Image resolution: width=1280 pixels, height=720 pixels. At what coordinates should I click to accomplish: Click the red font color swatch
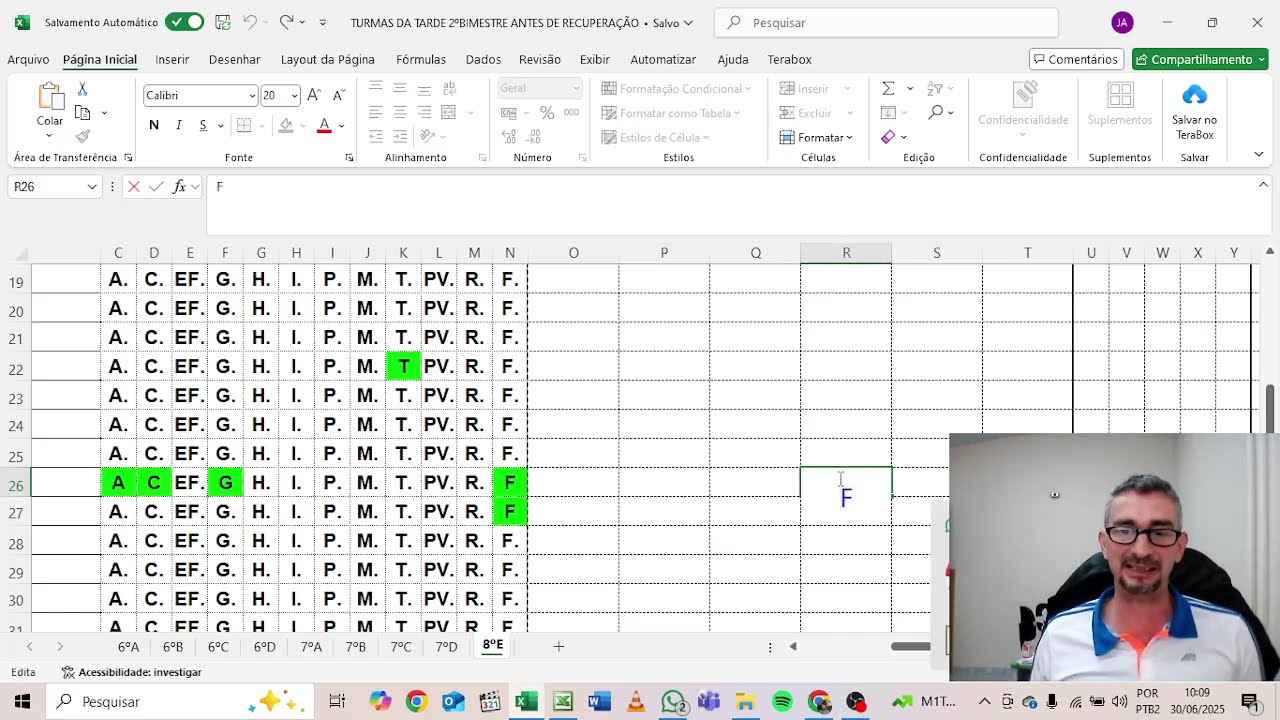324,126
